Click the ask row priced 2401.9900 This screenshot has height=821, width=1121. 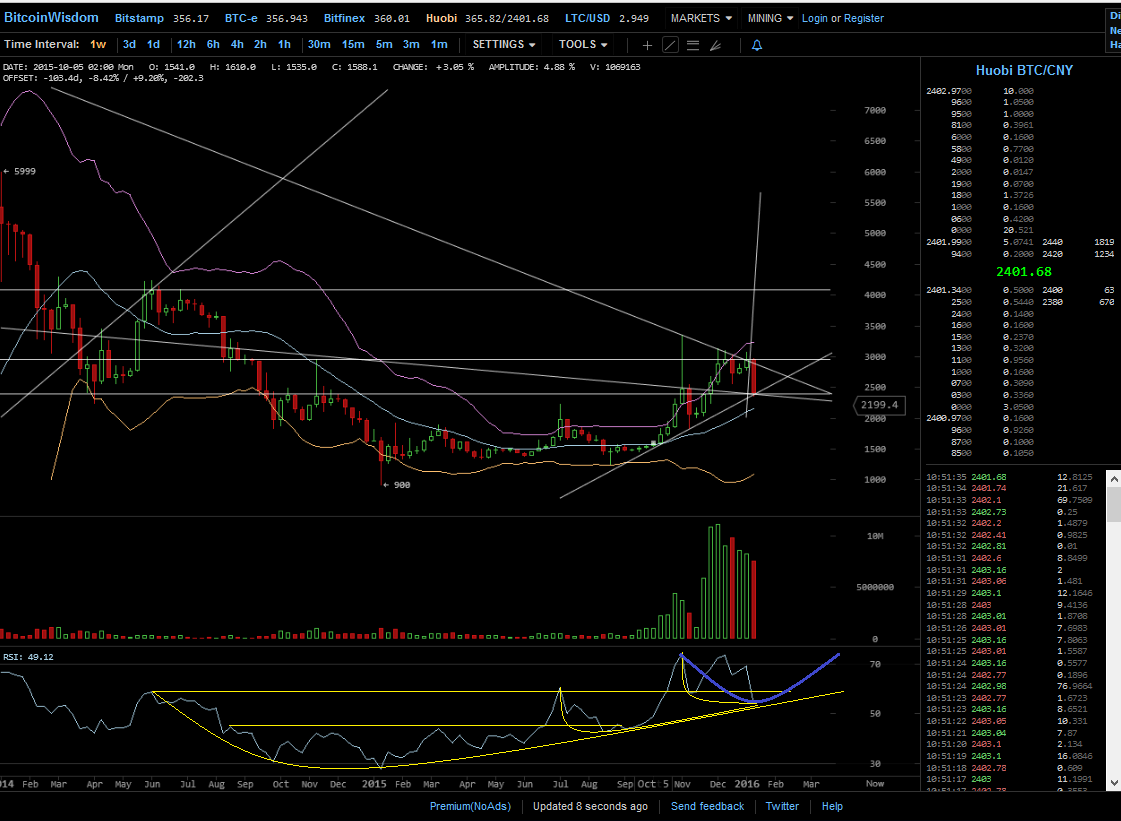tap(1020, 242)
